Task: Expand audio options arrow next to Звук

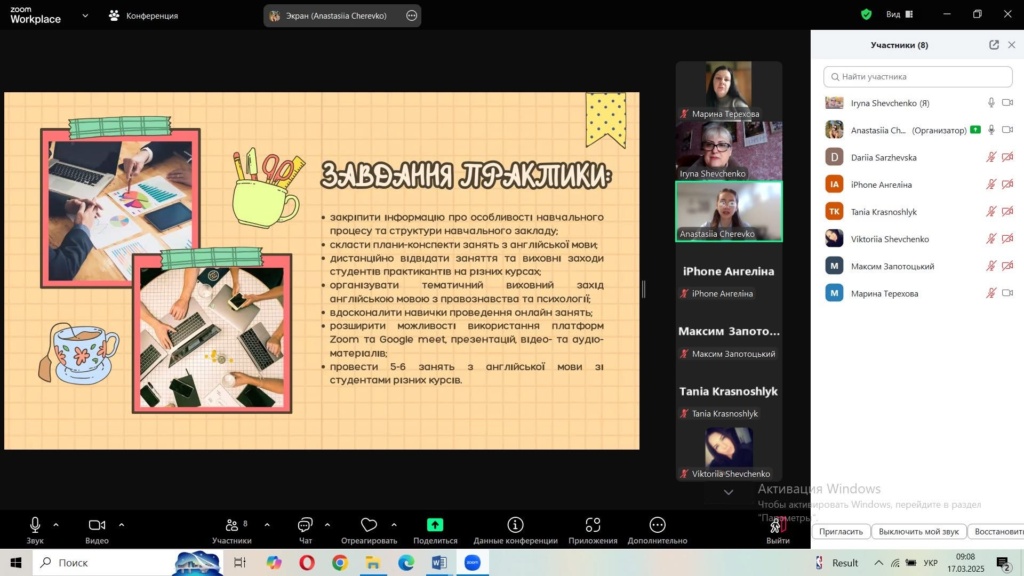Action: (x=56, y=524)
